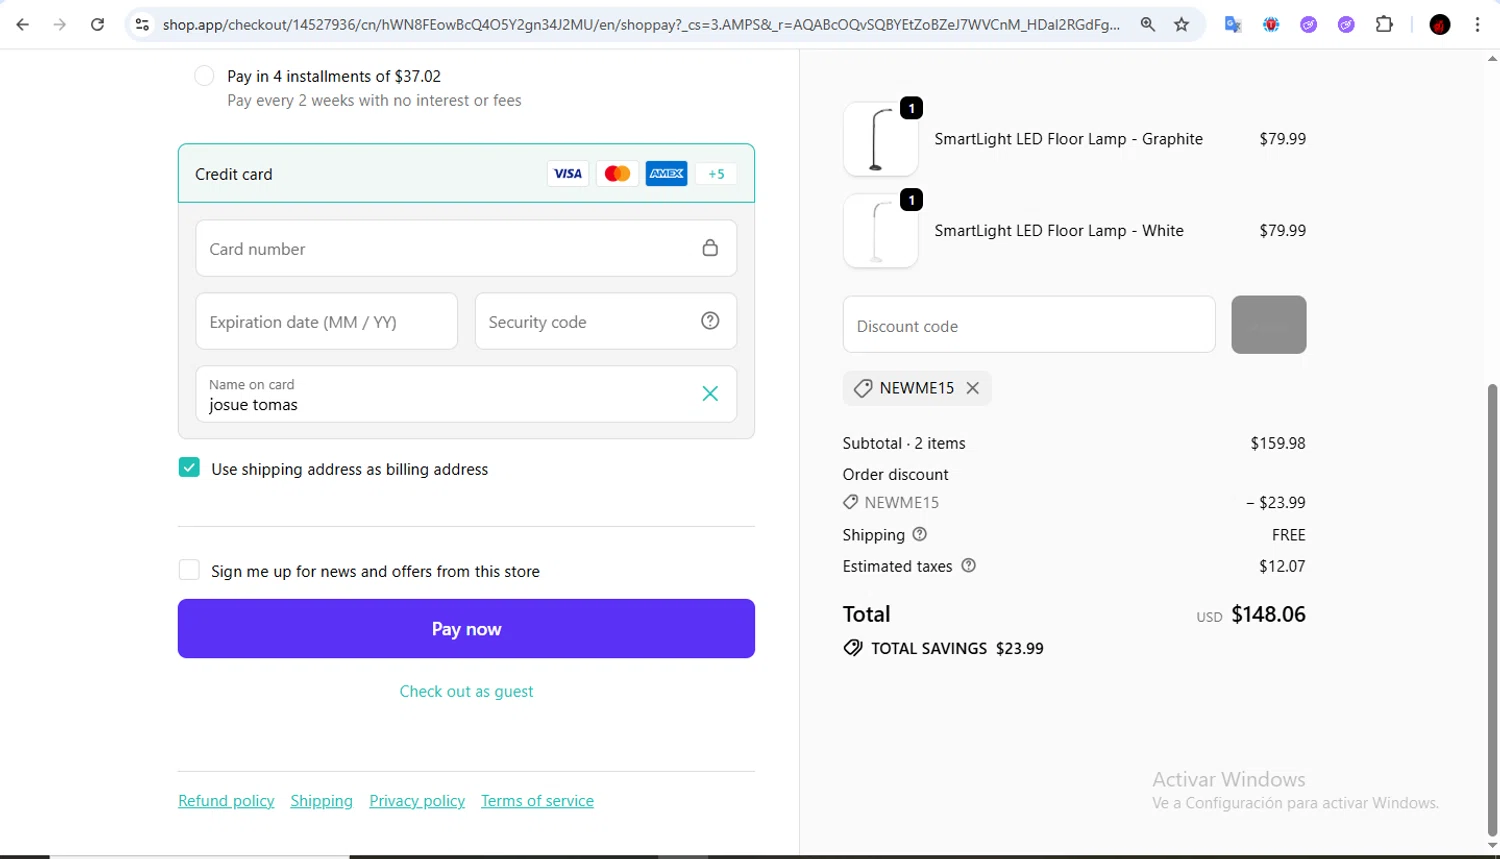The width and height of the screenshot is (1500, 859).
Task: Bookmark this page with the star
Action: (x=1182, y=25)
